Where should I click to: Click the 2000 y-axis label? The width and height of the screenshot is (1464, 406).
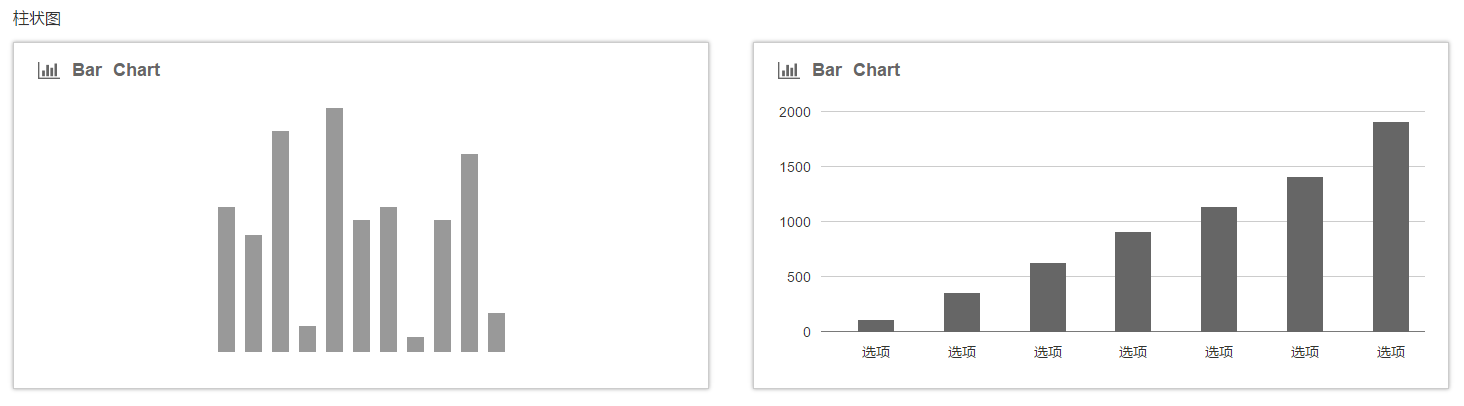point(795,112)
